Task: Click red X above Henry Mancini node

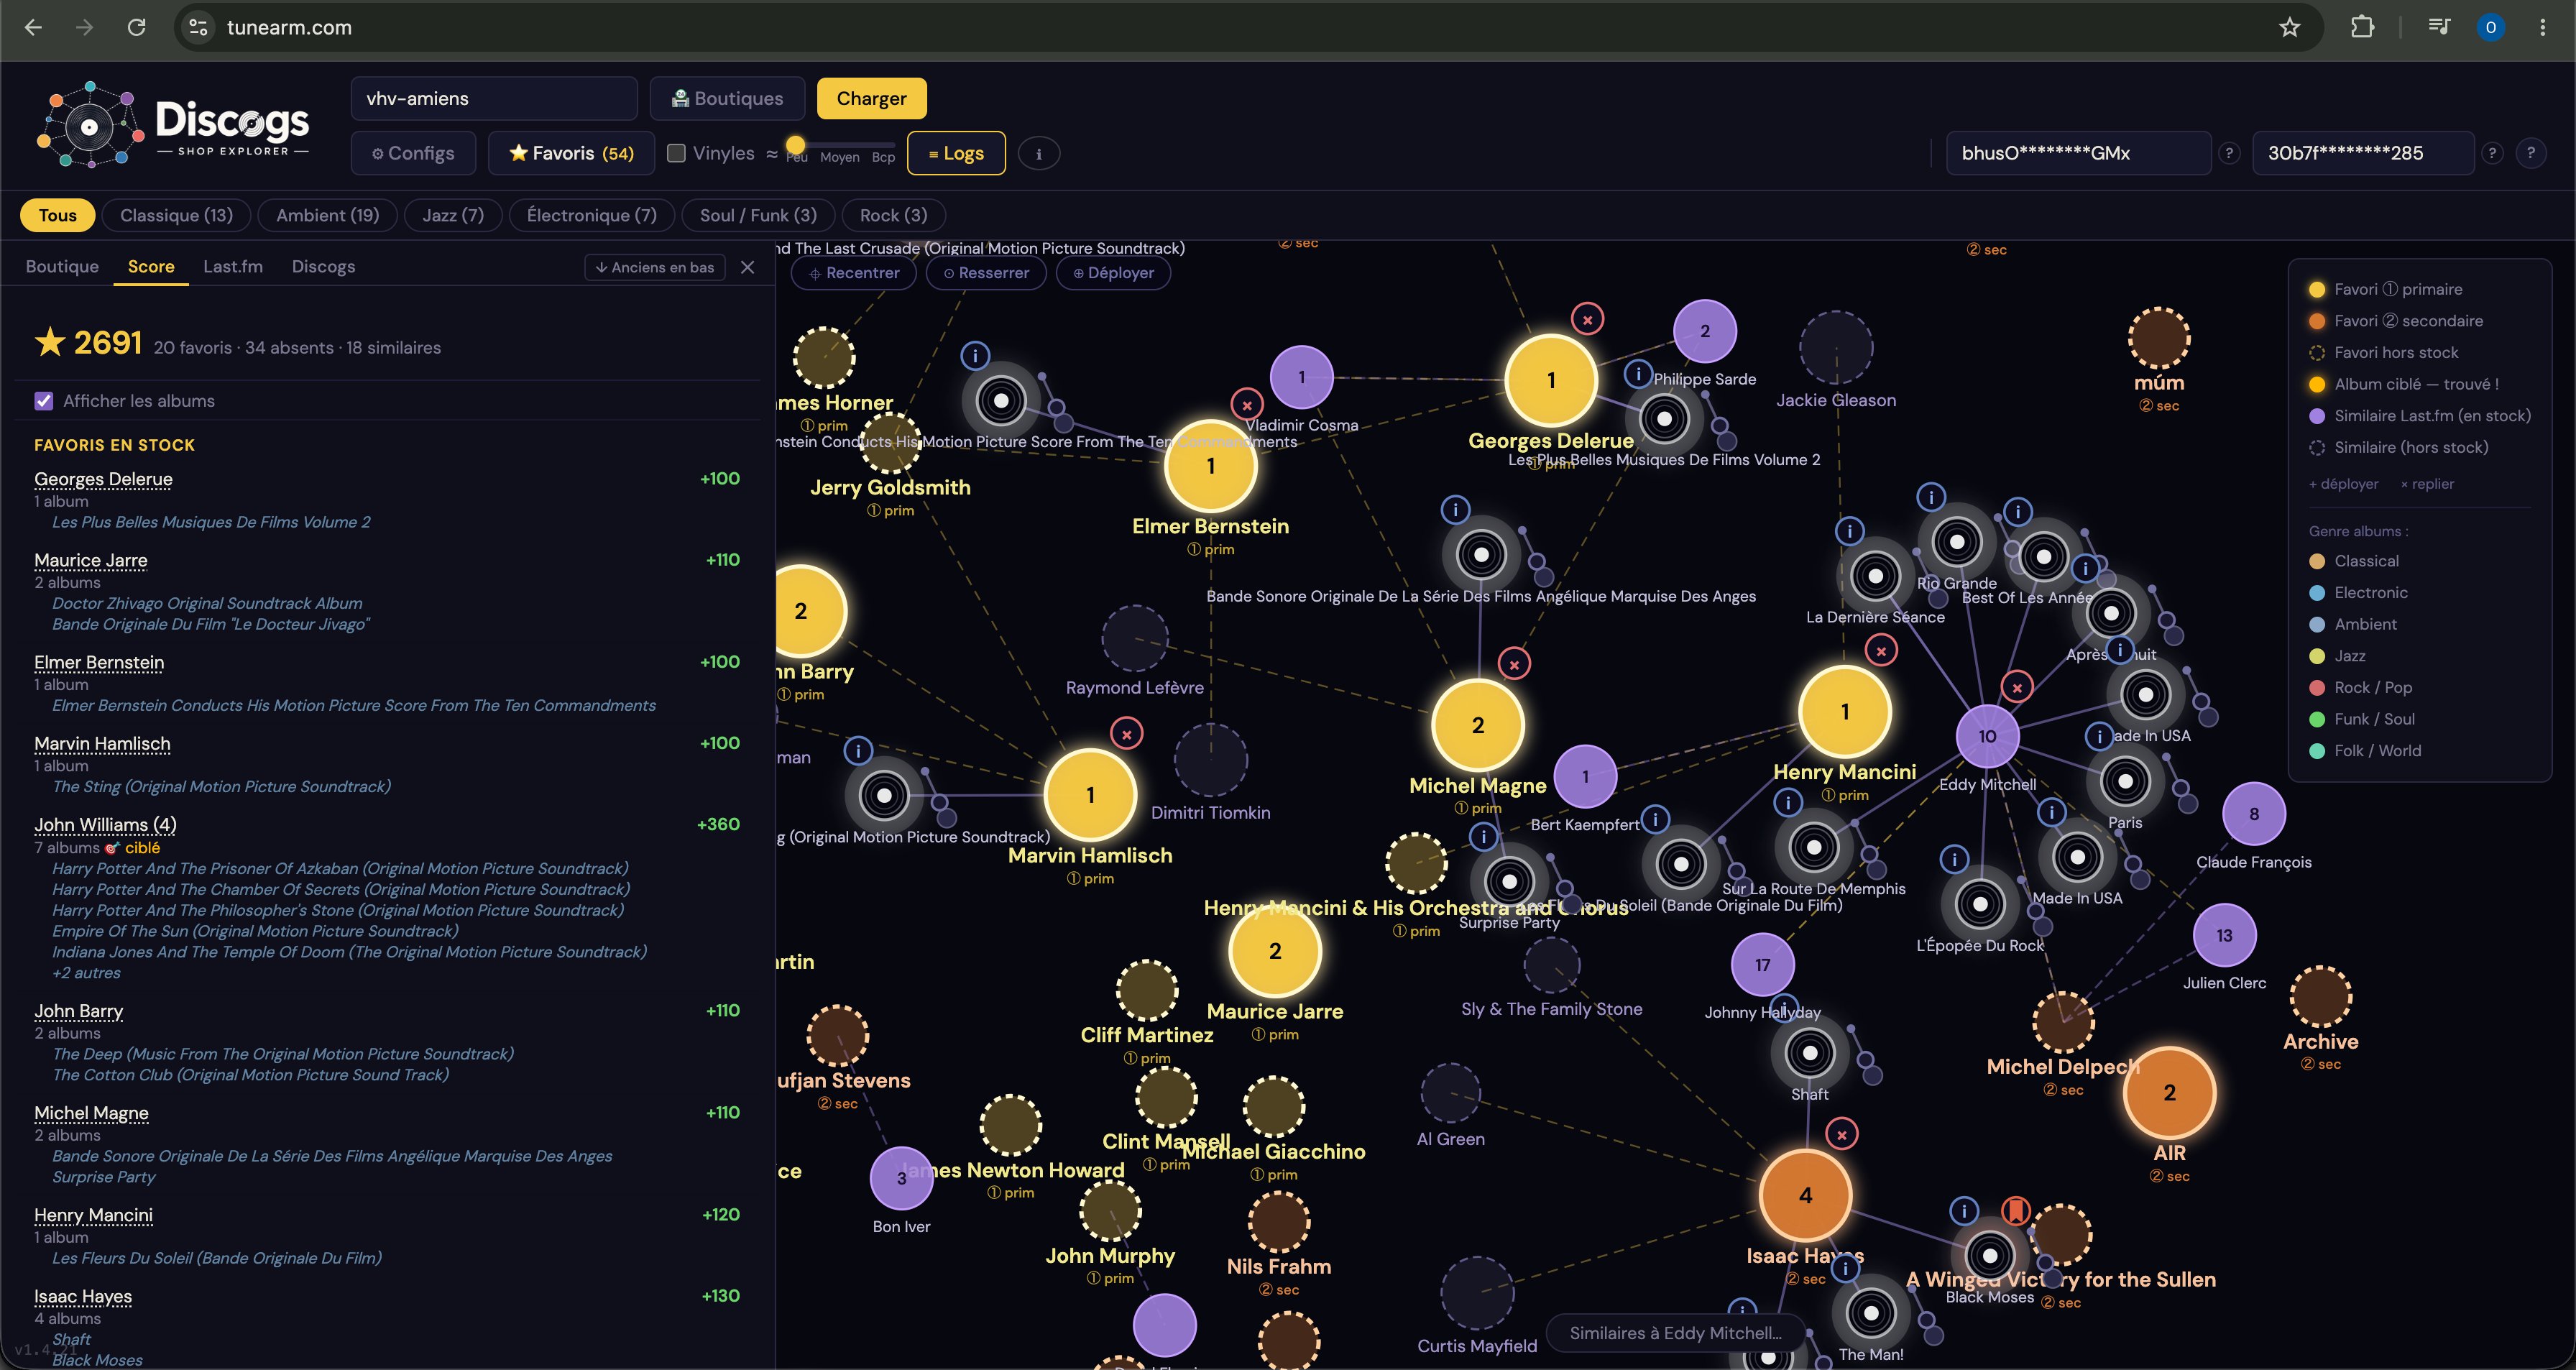Action: (1881, 651)
